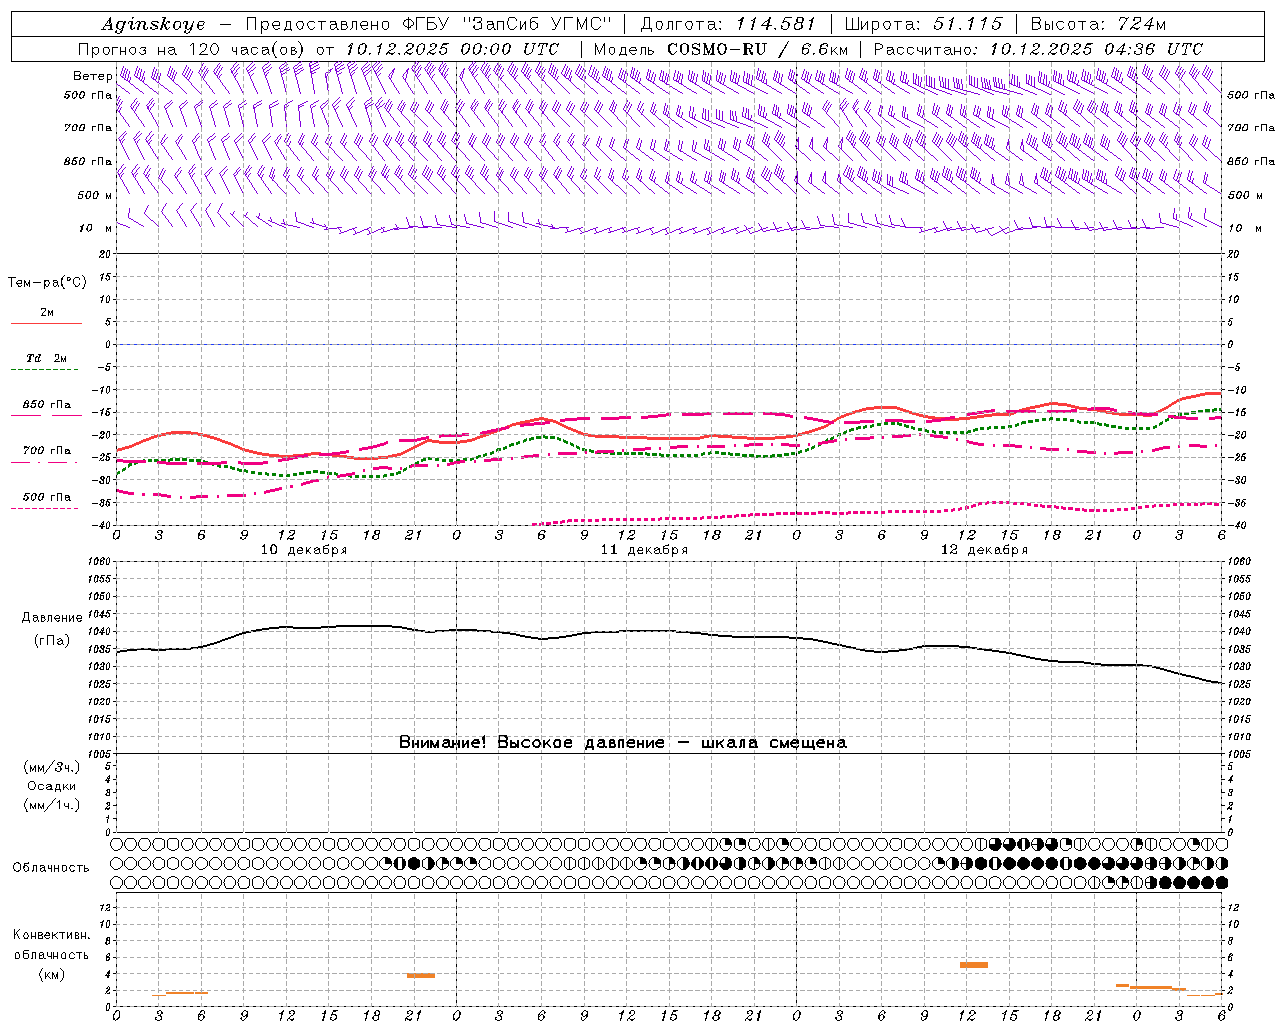Click the model label COSMO-RU / 6.6км
This screenshot has height=1024, width=1280.
[x=757, y=49]
